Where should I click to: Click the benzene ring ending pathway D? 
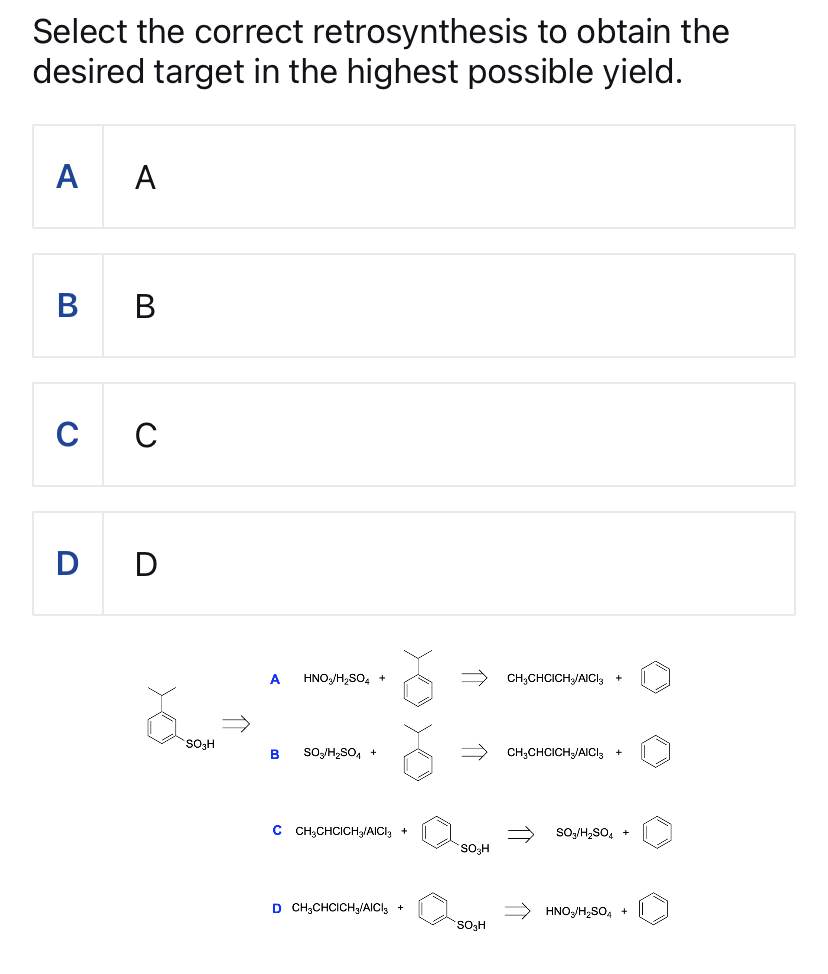tap(653, 908)
